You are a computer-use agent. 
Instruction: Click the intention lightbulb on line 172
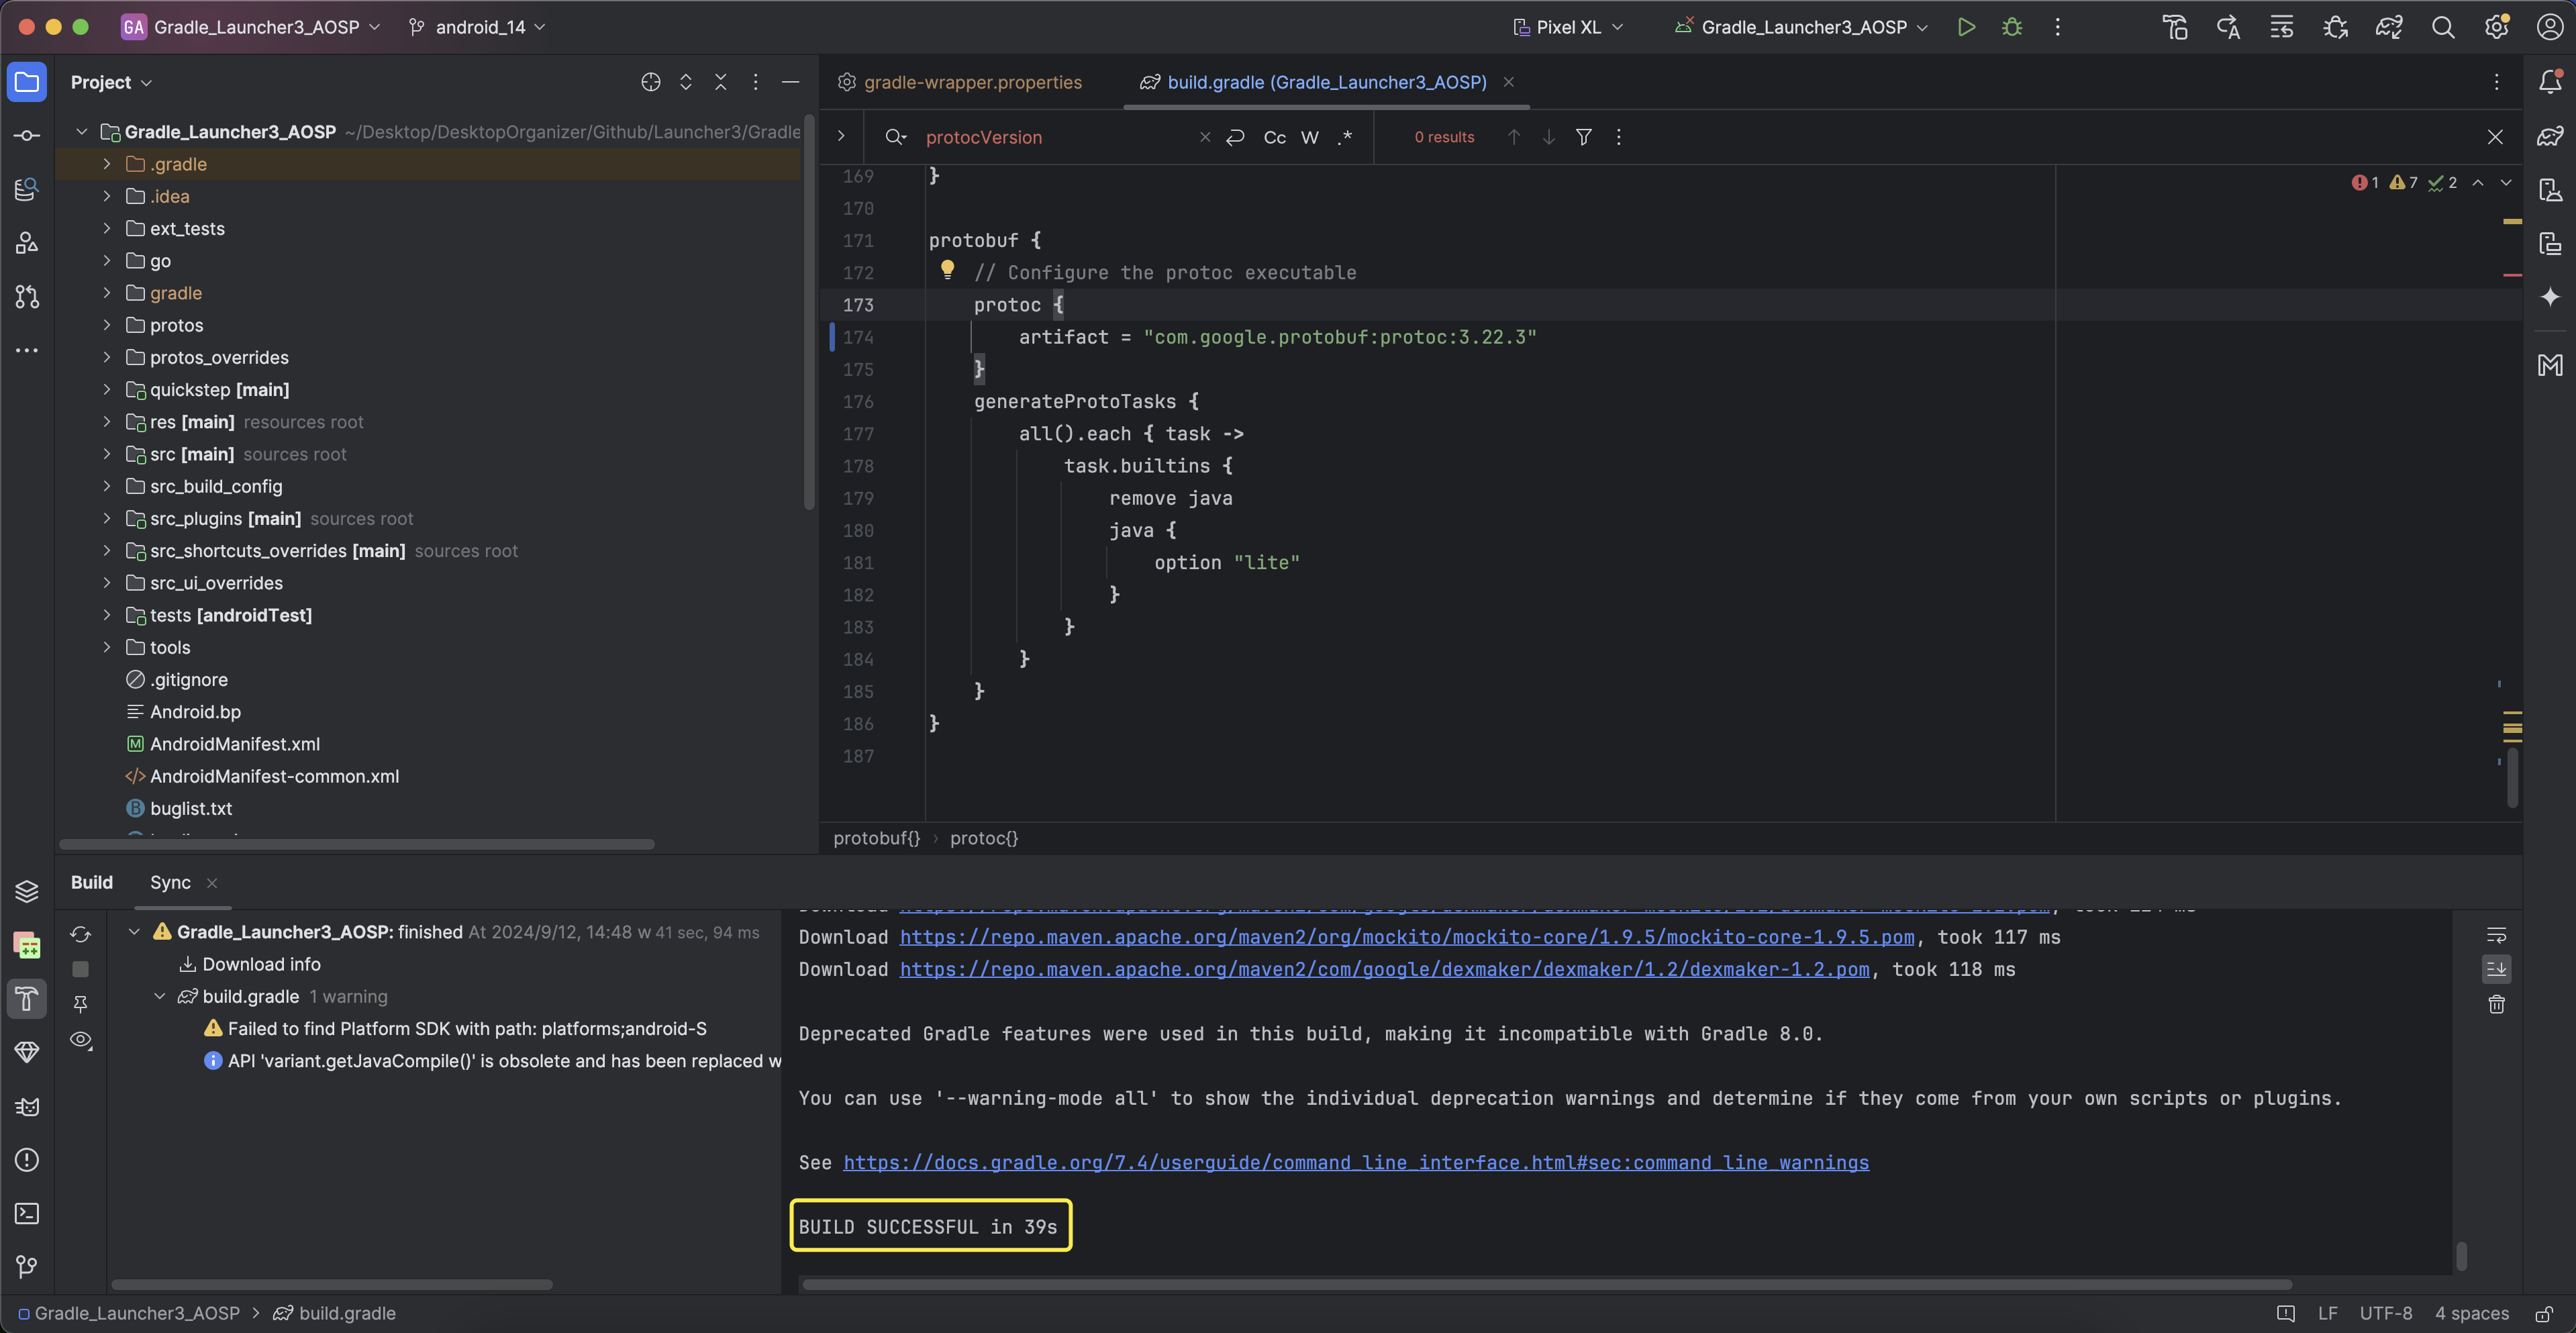click(947, 269)
